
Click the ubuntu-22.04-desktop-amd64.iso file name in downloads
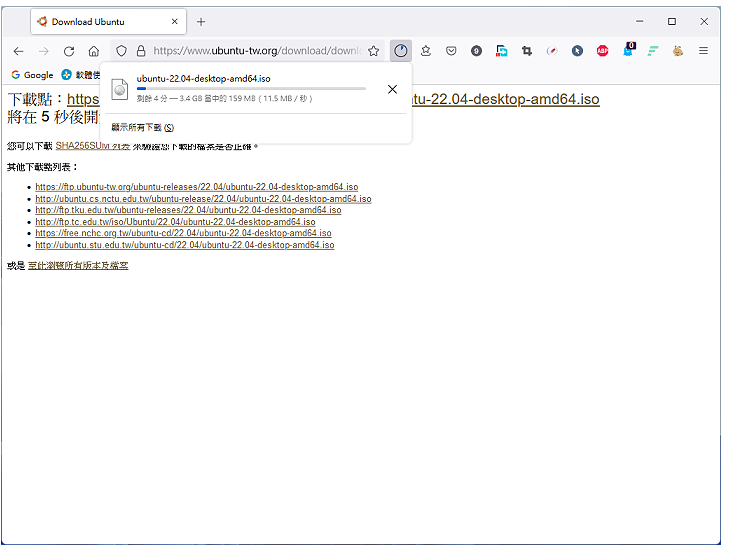pos(204,79)
